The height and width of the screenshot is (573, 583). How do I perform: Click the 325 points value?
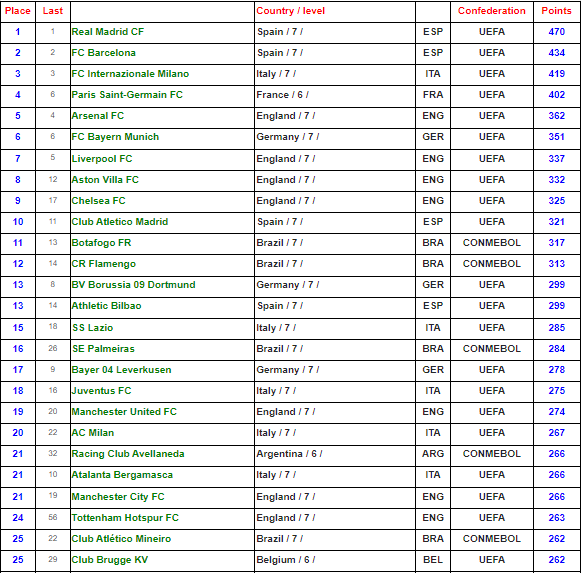coord(556,201)
